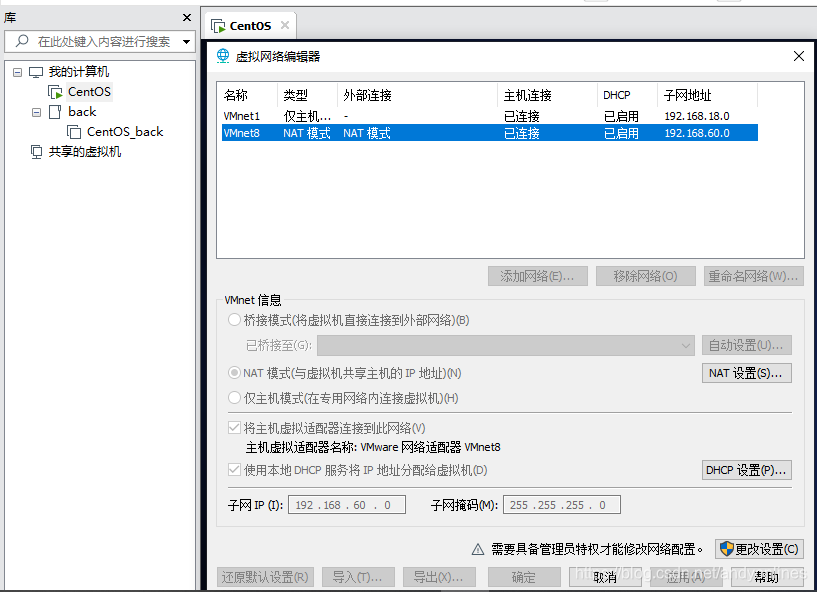Image resolution: width=817 pixels, height=592 pixels.
Task: Click the 192.168.60.0 subnet address cell
Action: click(x=697, y=133)
